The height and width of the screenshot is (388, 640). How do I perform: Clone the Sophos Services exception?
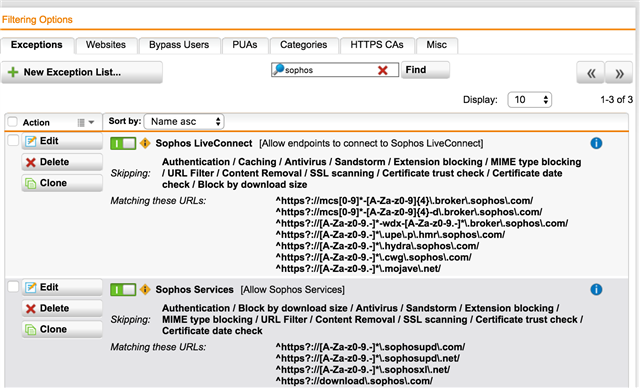pyautogui.click(x=62, y=329)
